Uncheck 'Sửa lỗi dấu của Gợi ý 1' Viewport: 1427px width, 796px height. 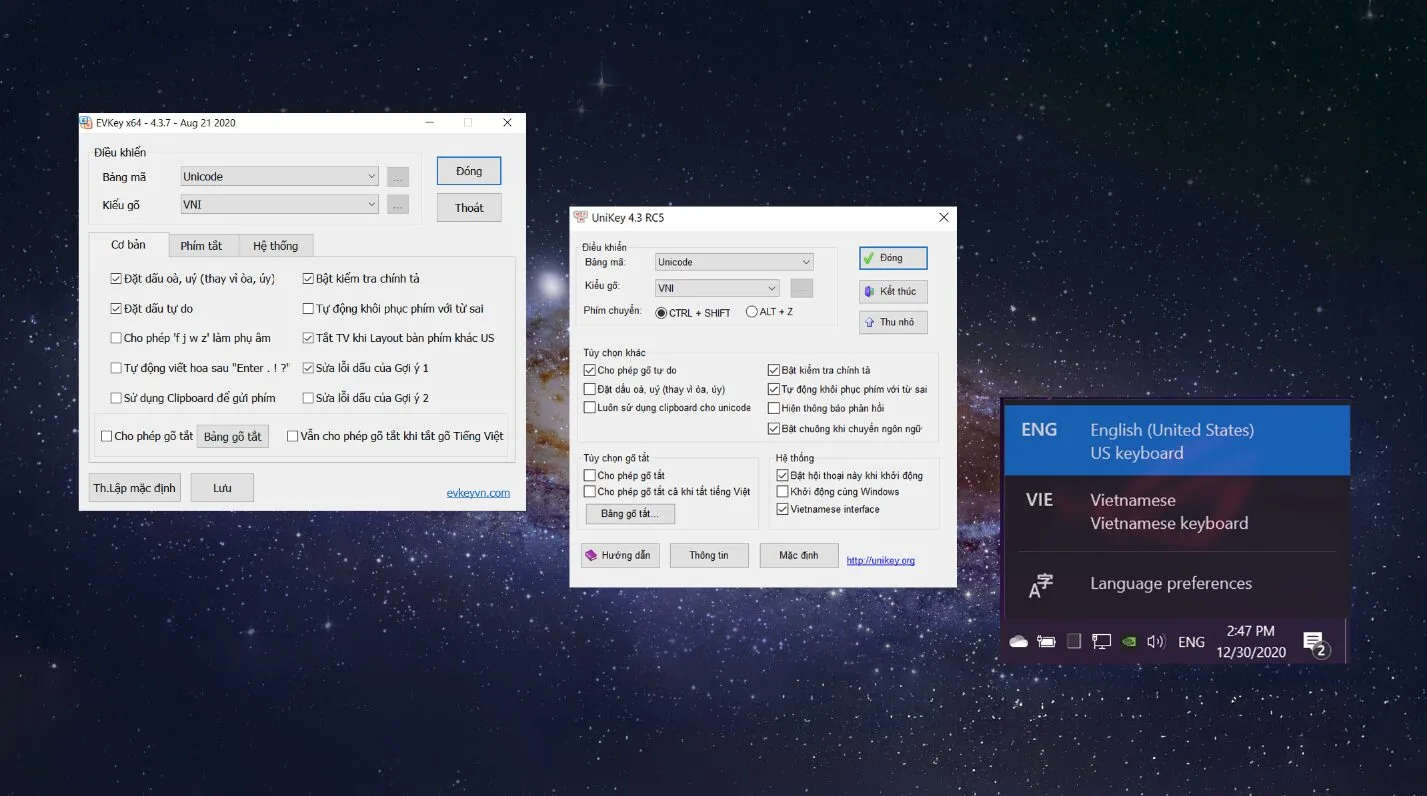pyautogui.click(x=308, y=368)
